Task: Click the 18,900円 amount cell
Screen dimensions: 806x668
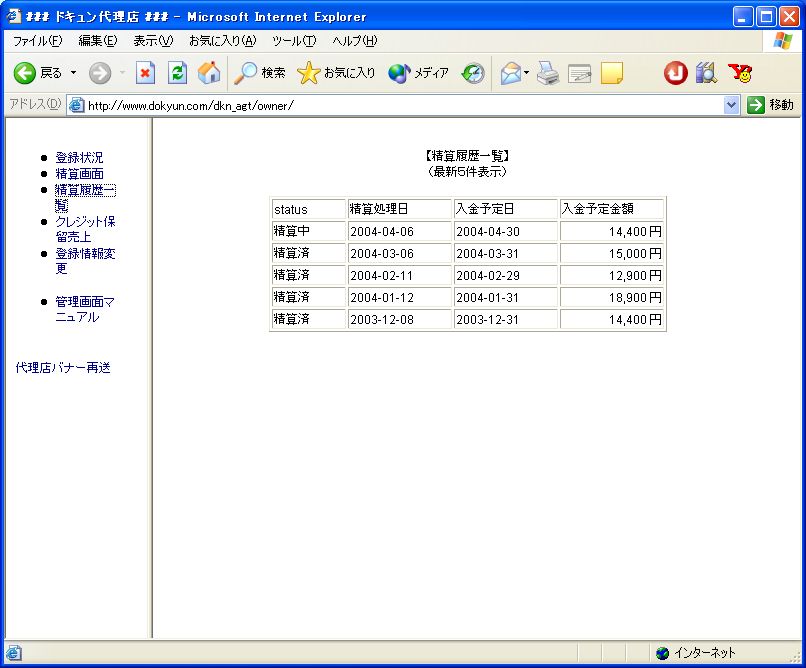Action: (612, 298)
